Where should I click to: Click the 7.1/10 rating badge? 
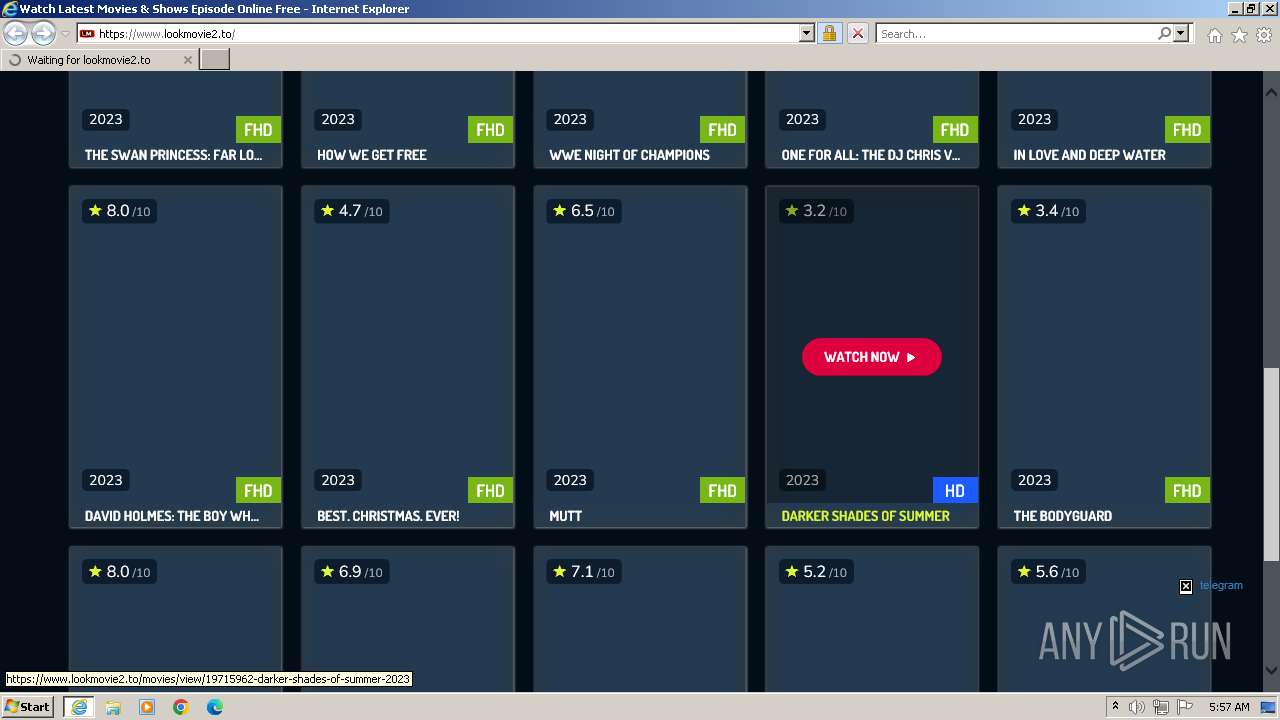click(583, 572)
